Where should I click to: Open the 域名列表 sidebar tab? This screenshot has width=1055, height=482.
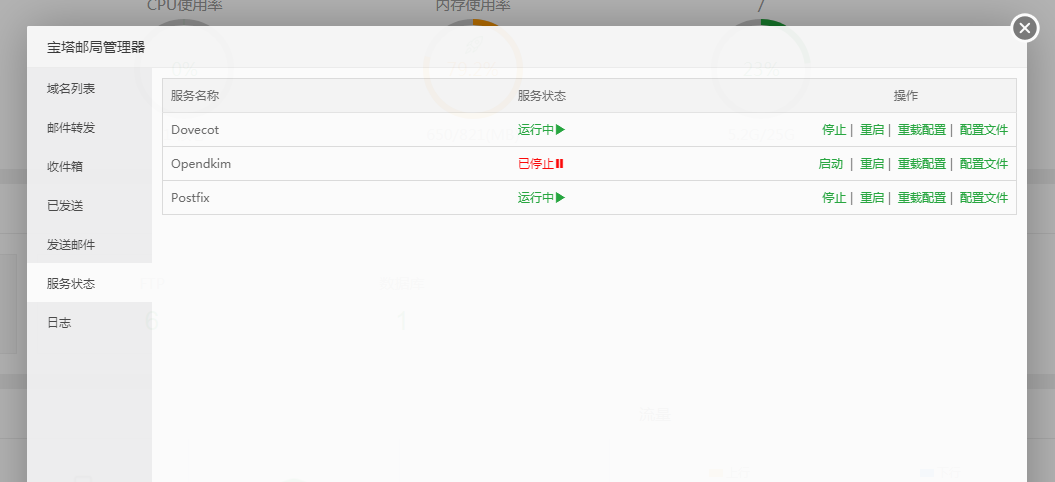pos(89,89)
